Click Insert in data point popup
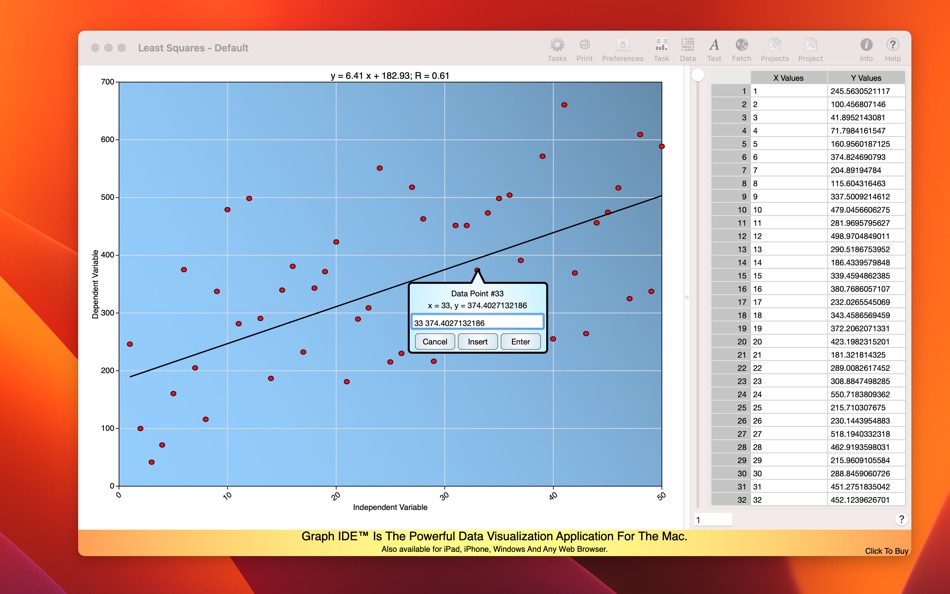The image size is (950, 594). [477, 342]
